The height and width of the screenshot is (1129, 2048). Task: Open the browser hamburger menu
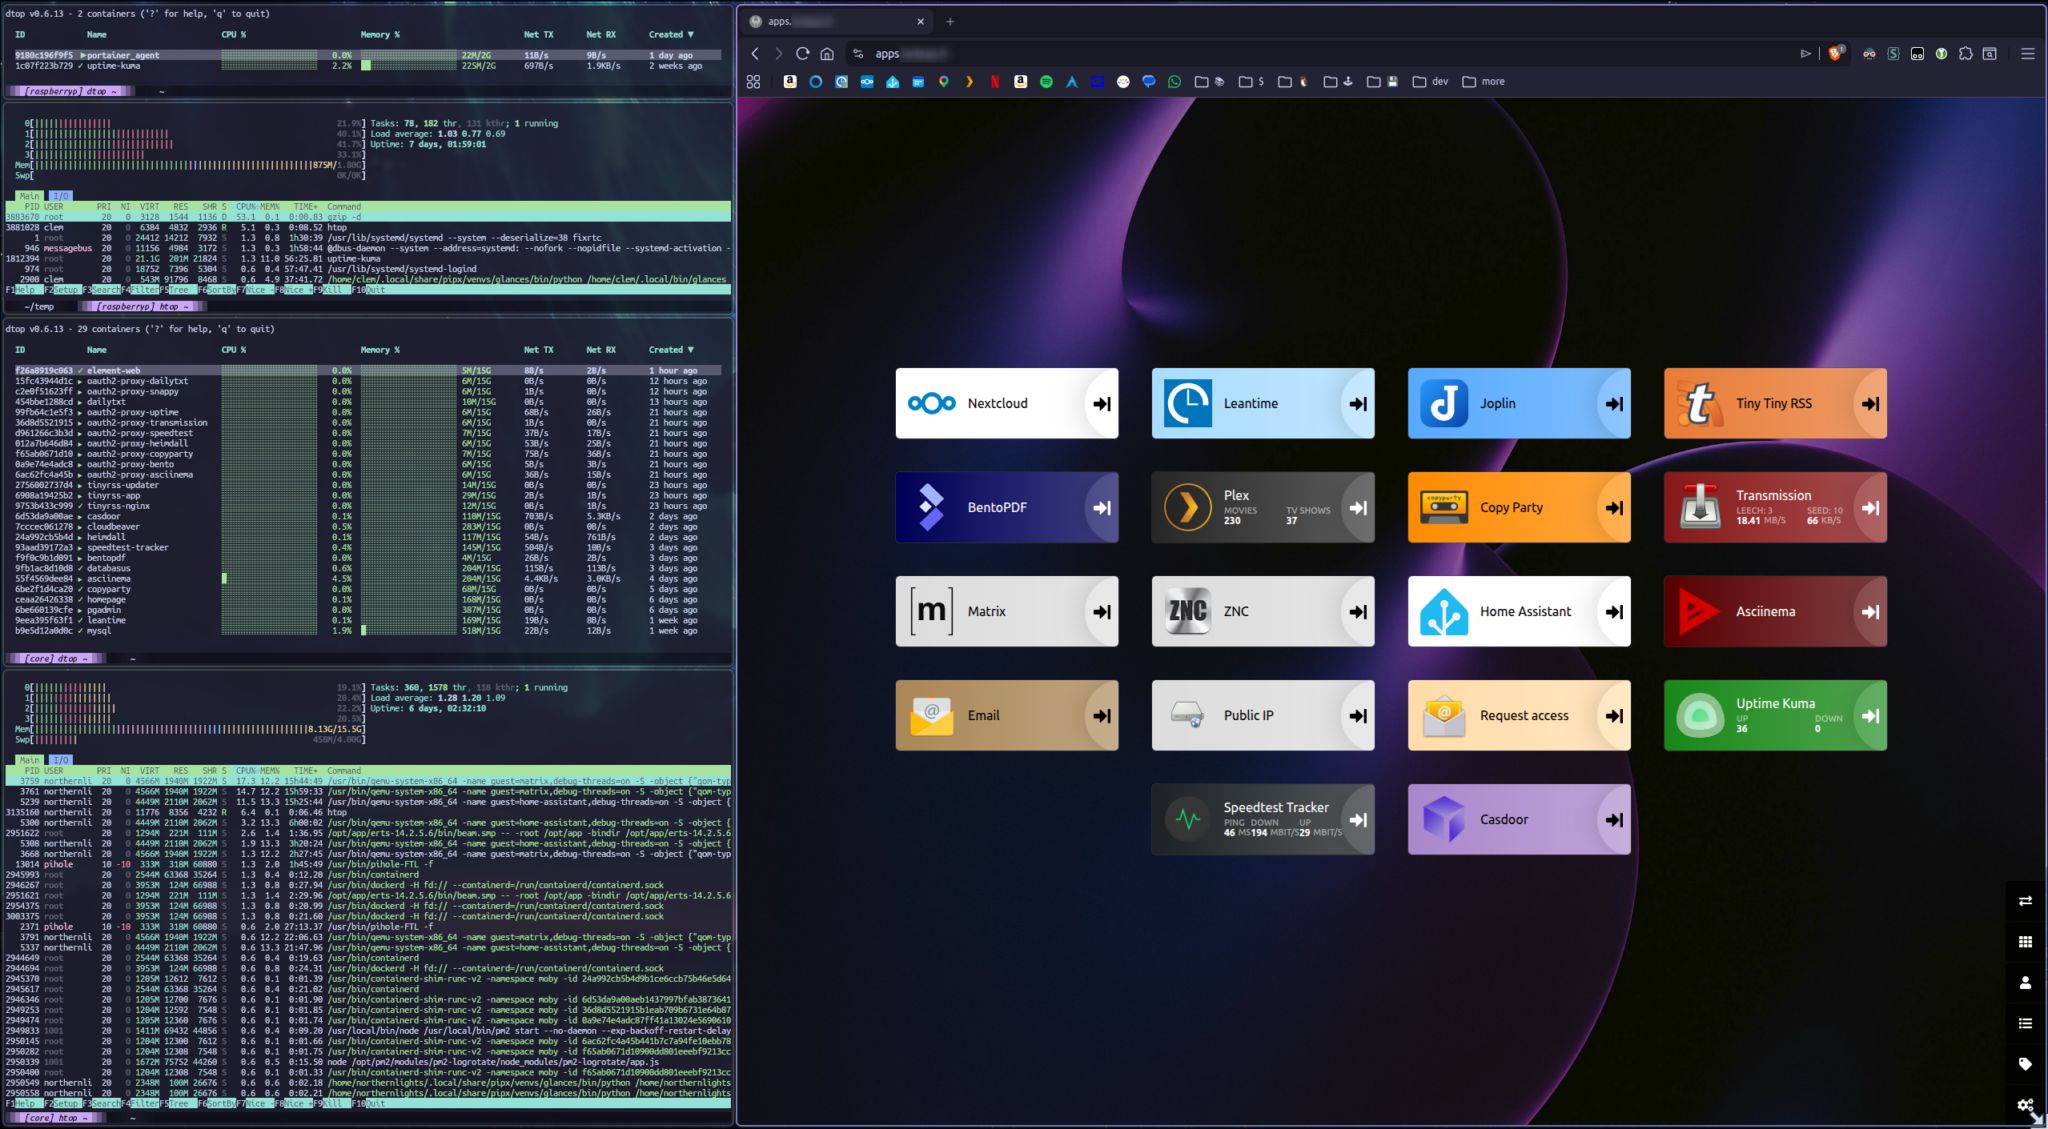(x=2030, y=53)
